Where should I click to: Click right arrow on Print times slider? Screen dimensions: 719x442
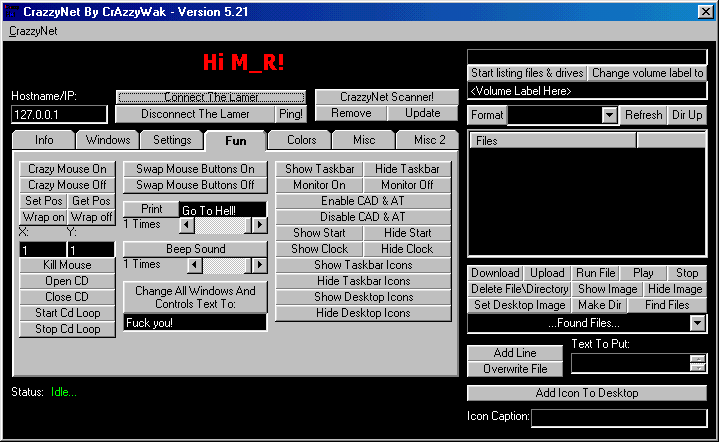coord(260,226)
